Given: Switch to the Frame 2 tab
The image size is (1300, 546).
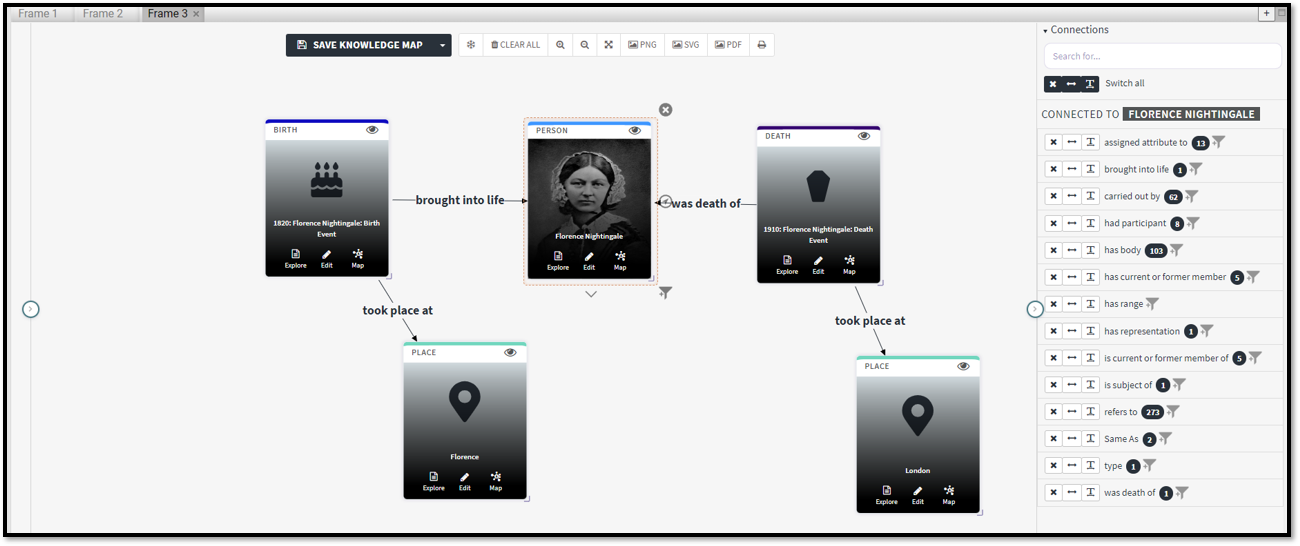Looking at the screenshot, I should [x=103, y=14].
